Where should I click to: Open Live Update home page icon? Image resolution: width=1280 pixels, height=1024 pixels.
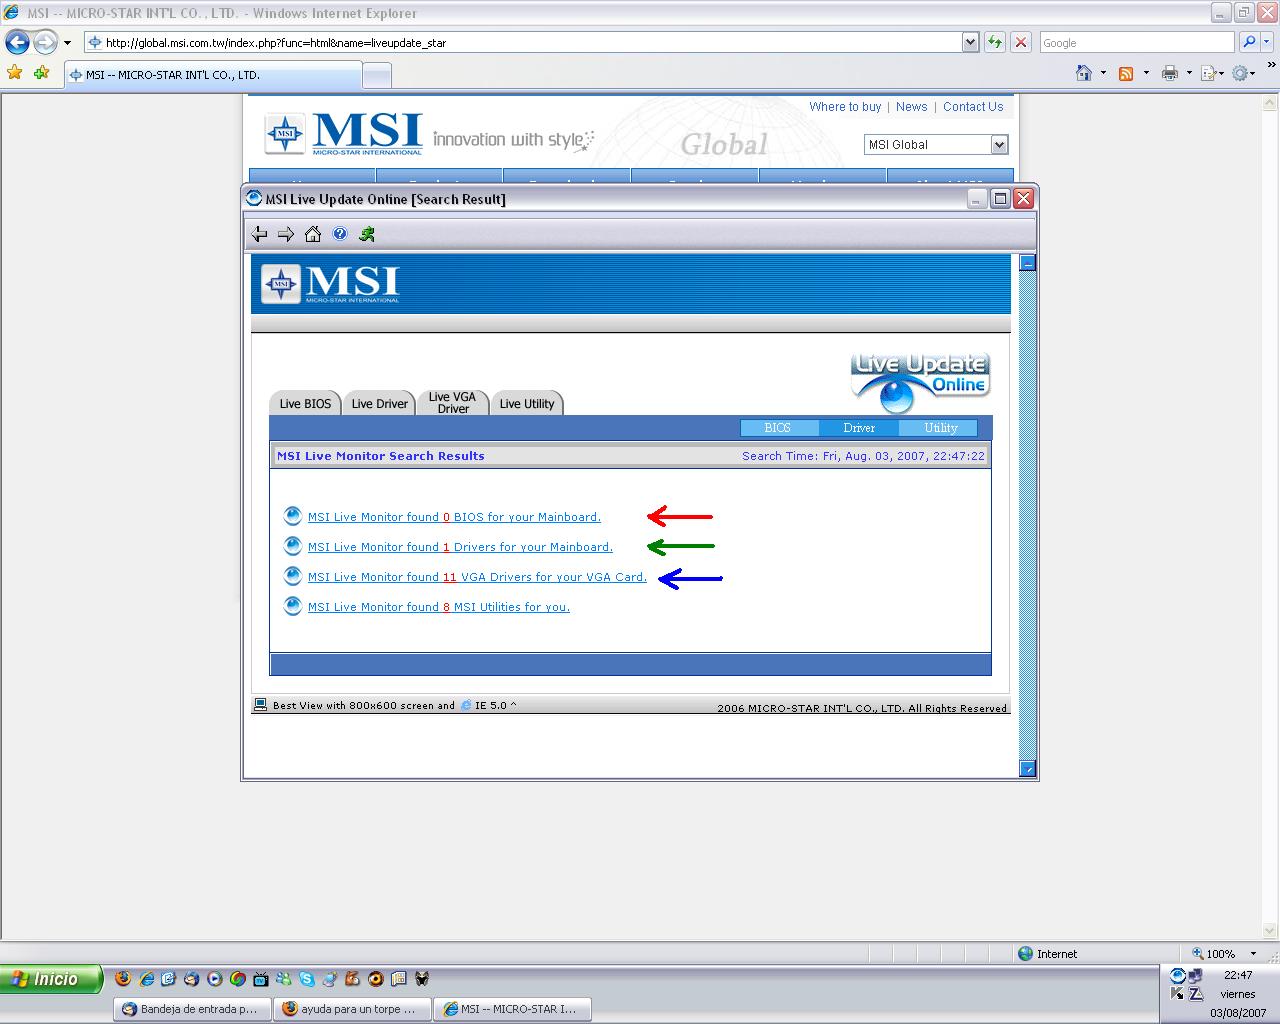(x=313, y=234)
